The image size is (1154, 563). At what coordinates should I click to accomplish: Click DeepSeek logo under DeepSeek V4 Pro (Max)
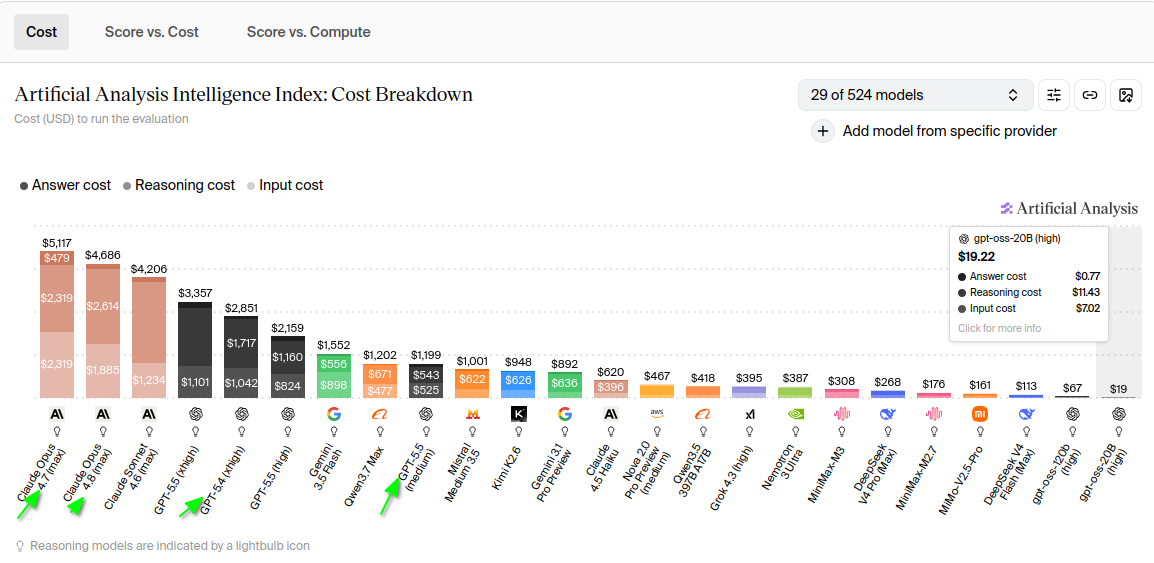pos(888,414)
